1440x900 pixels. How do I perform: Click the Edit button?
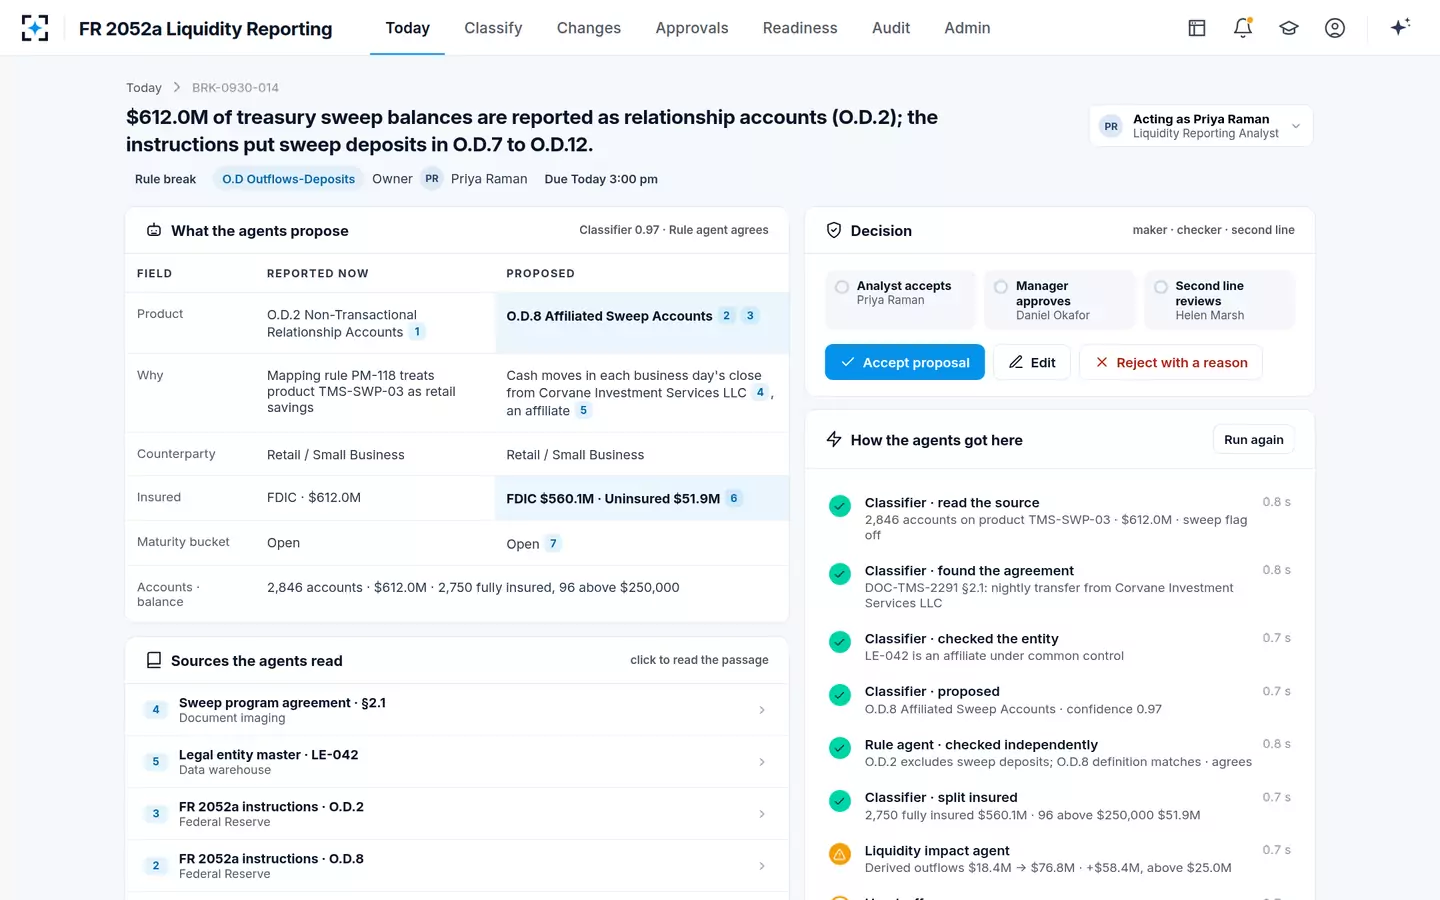tap(1032, 362)
